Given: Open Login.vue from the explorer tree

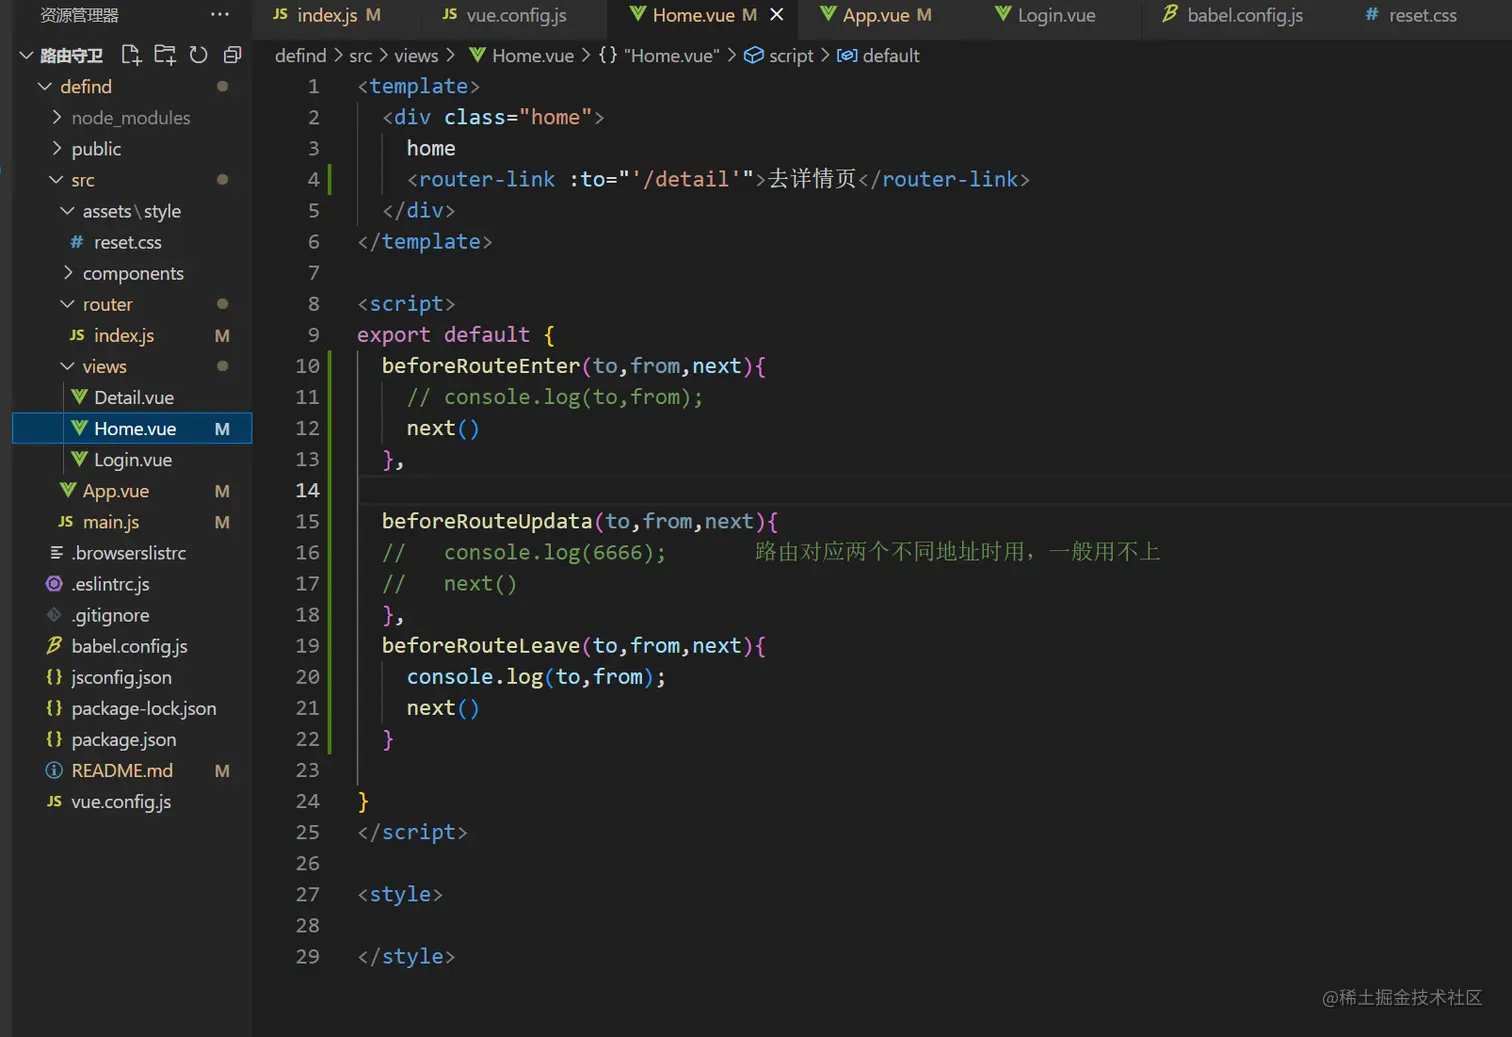Looking at the screenshot, I should pos(132,459).
